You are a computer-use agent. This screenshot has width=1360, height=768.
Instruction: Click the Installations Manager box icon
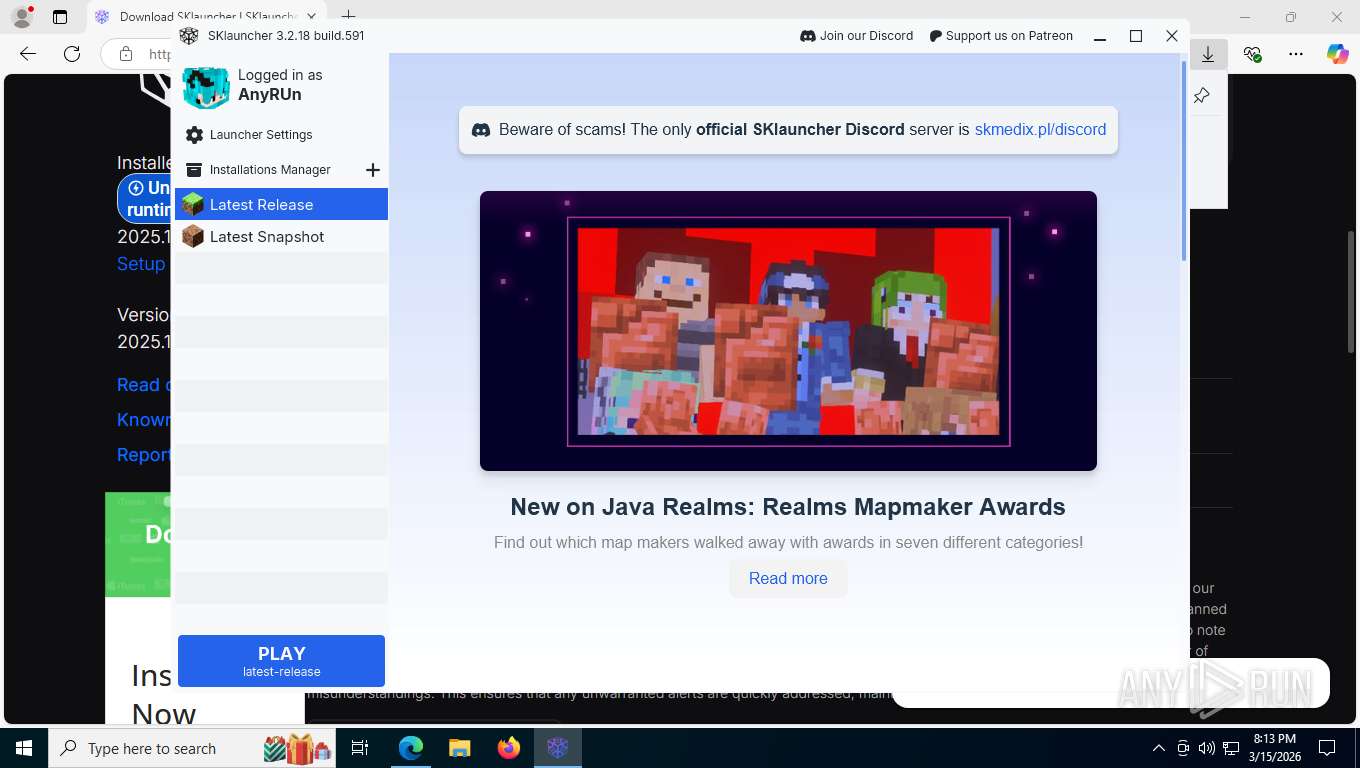194,170
